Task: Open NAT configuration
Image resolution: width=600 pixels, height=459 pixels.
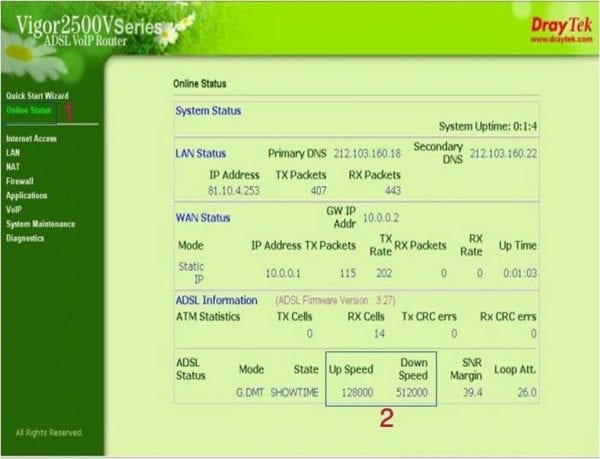Action: 13,166
